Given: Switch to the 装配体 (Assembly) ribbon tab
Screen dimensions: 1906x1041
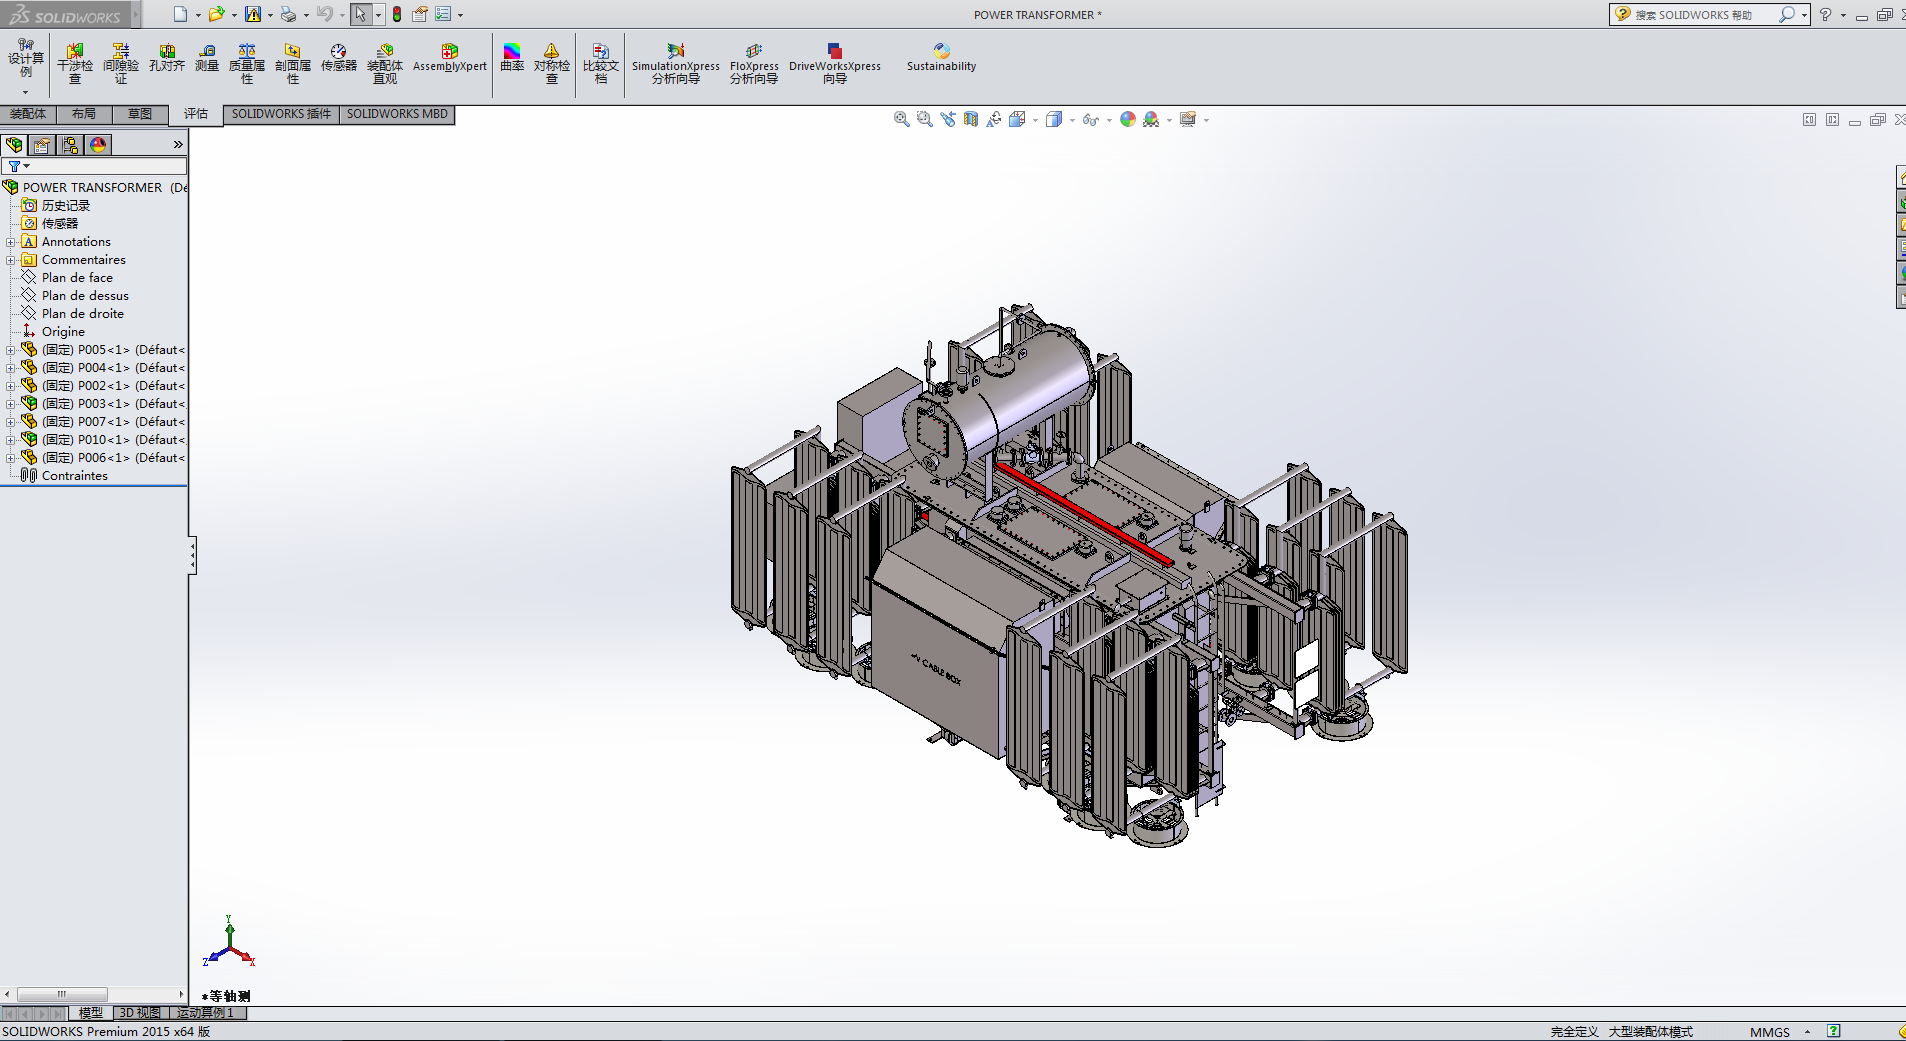Looking at the screenshot, I should click(28, 114).
